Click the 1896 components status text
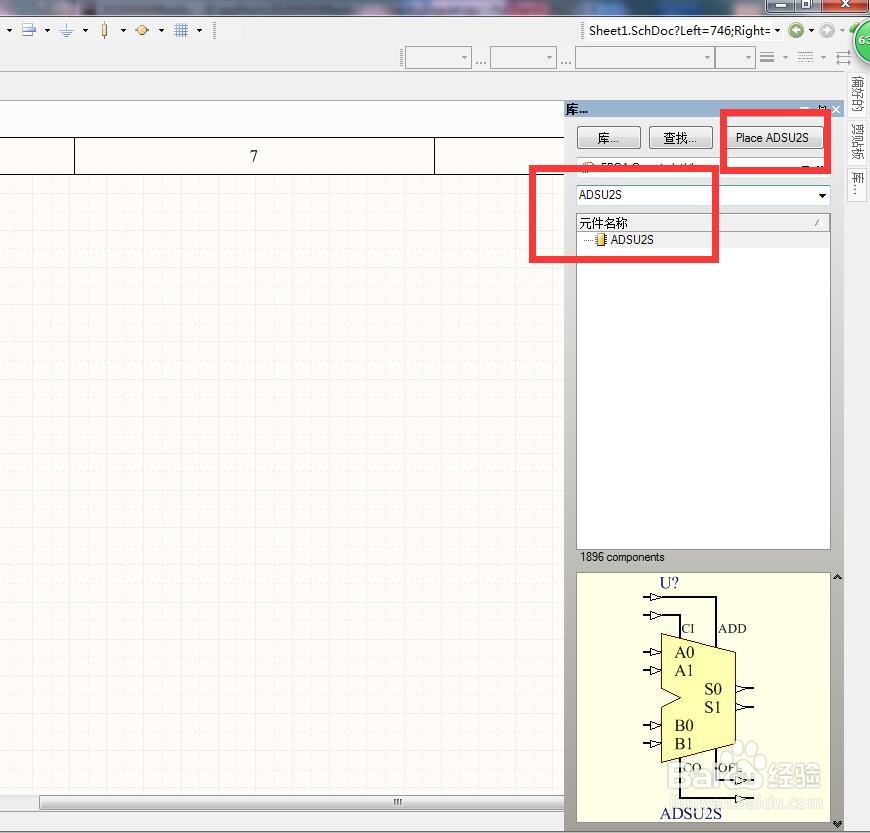This screenshot has height=833, width=870. 621,557
